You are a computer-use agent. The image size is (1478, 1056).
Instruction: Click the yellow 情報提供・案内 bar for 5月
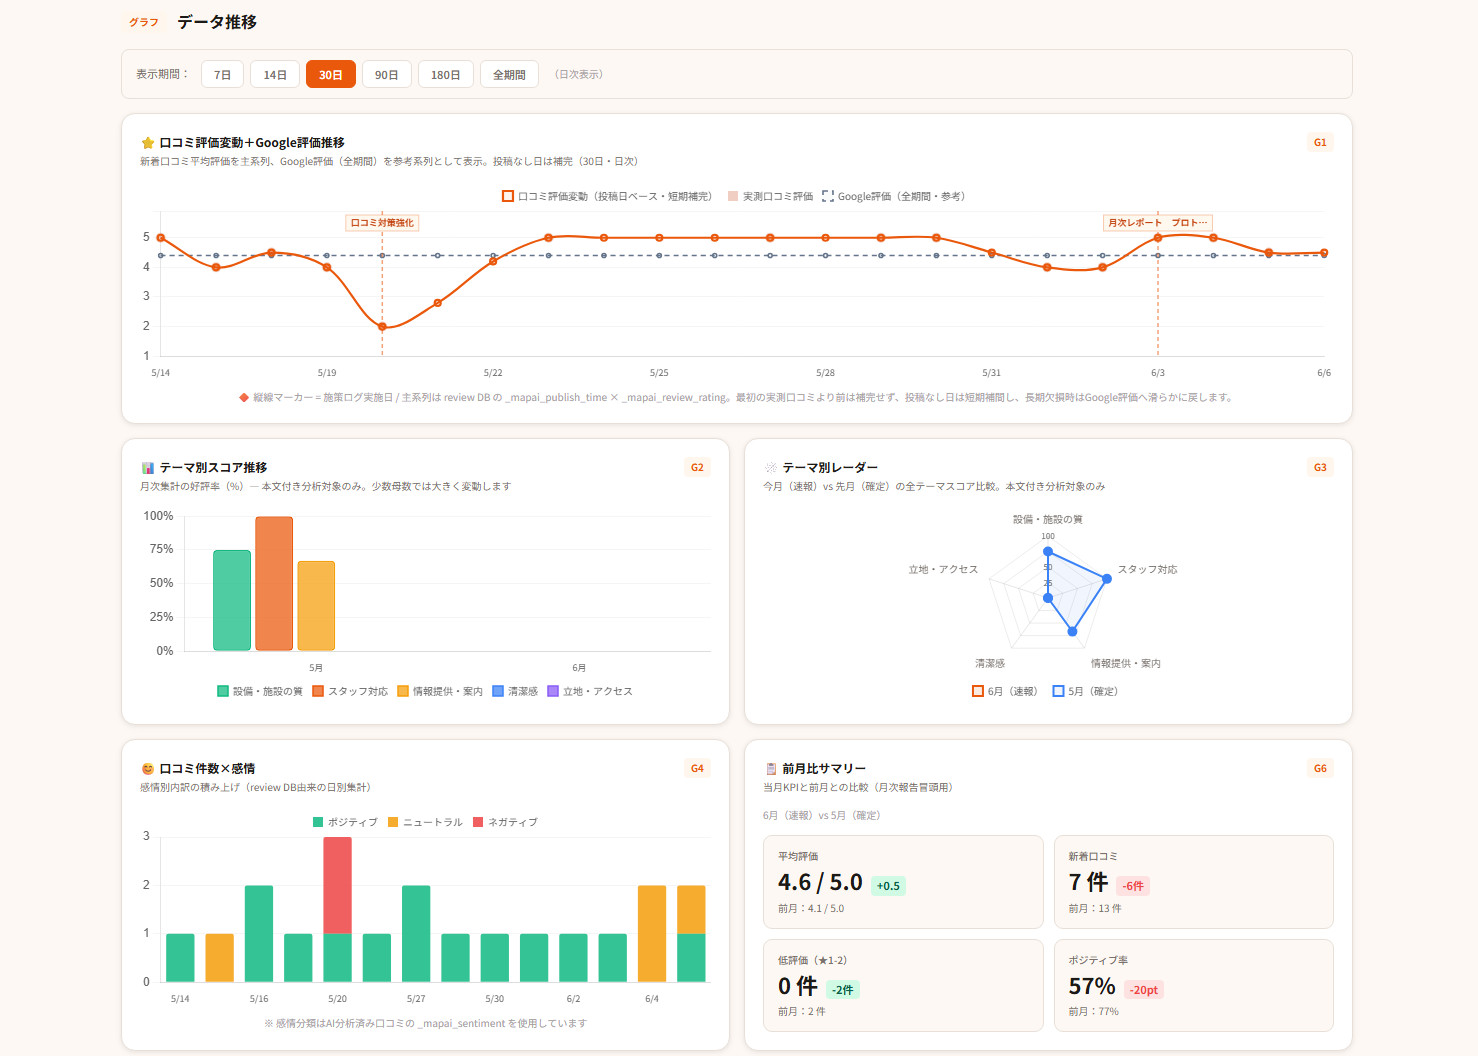click(316, 606)
